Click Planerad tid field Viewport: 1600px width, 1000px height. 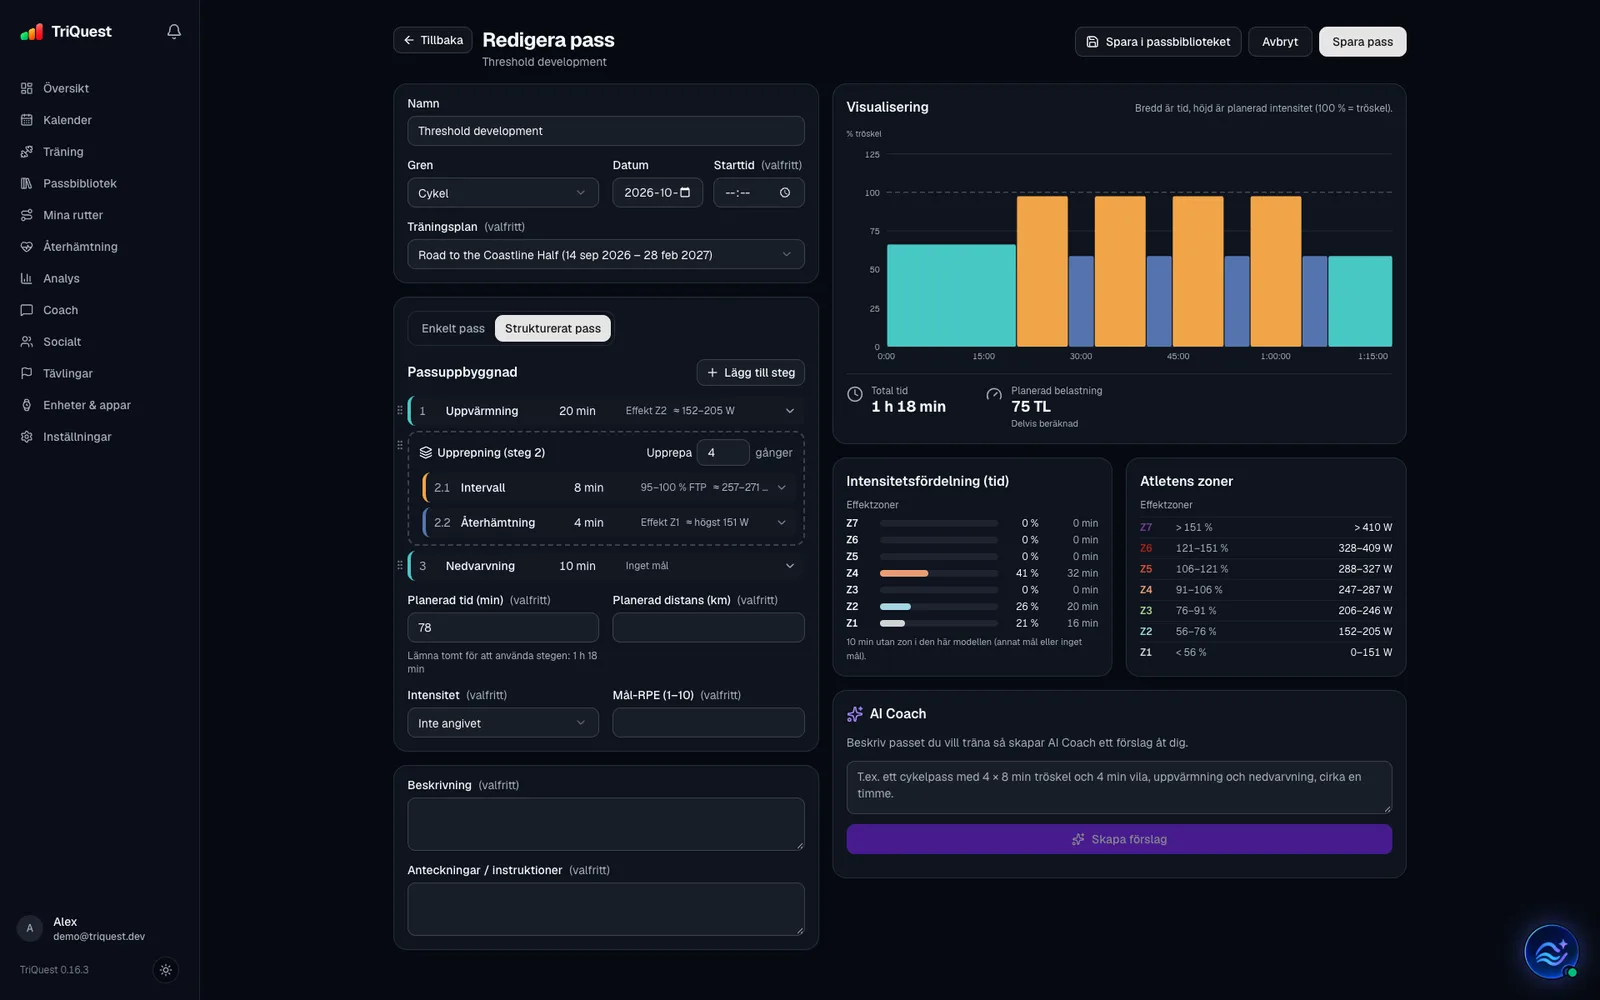pos(503,628)
